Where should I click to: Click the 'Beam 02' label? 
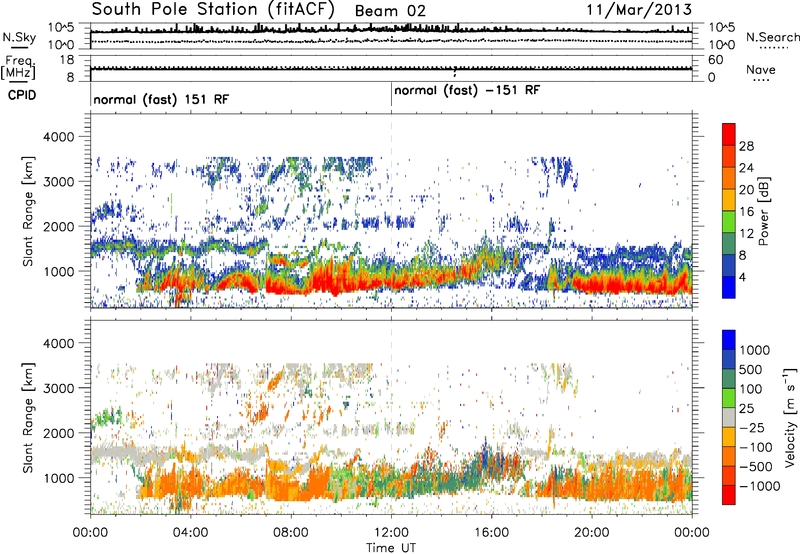(390, 11)
